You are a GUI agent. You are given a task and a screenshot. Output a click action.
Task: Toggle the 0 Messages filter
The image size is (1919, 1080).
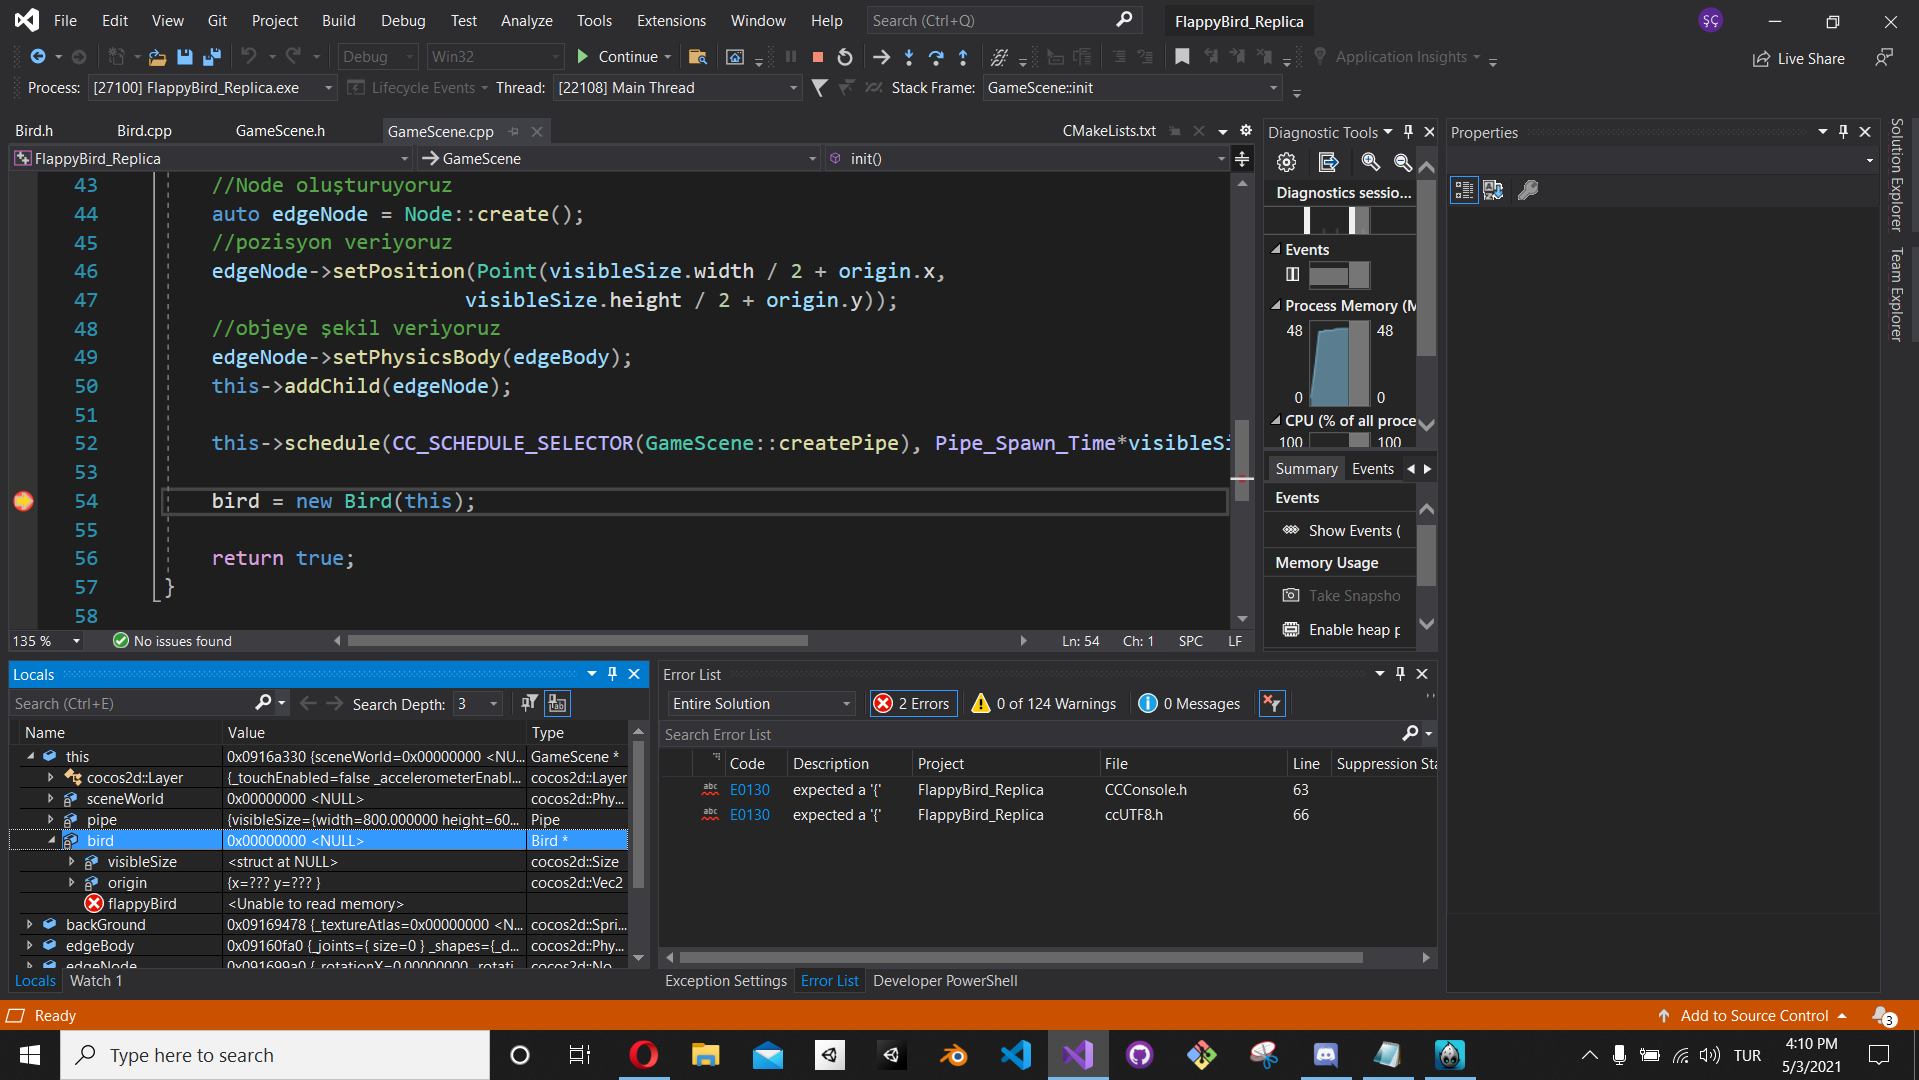(1189, 704)
